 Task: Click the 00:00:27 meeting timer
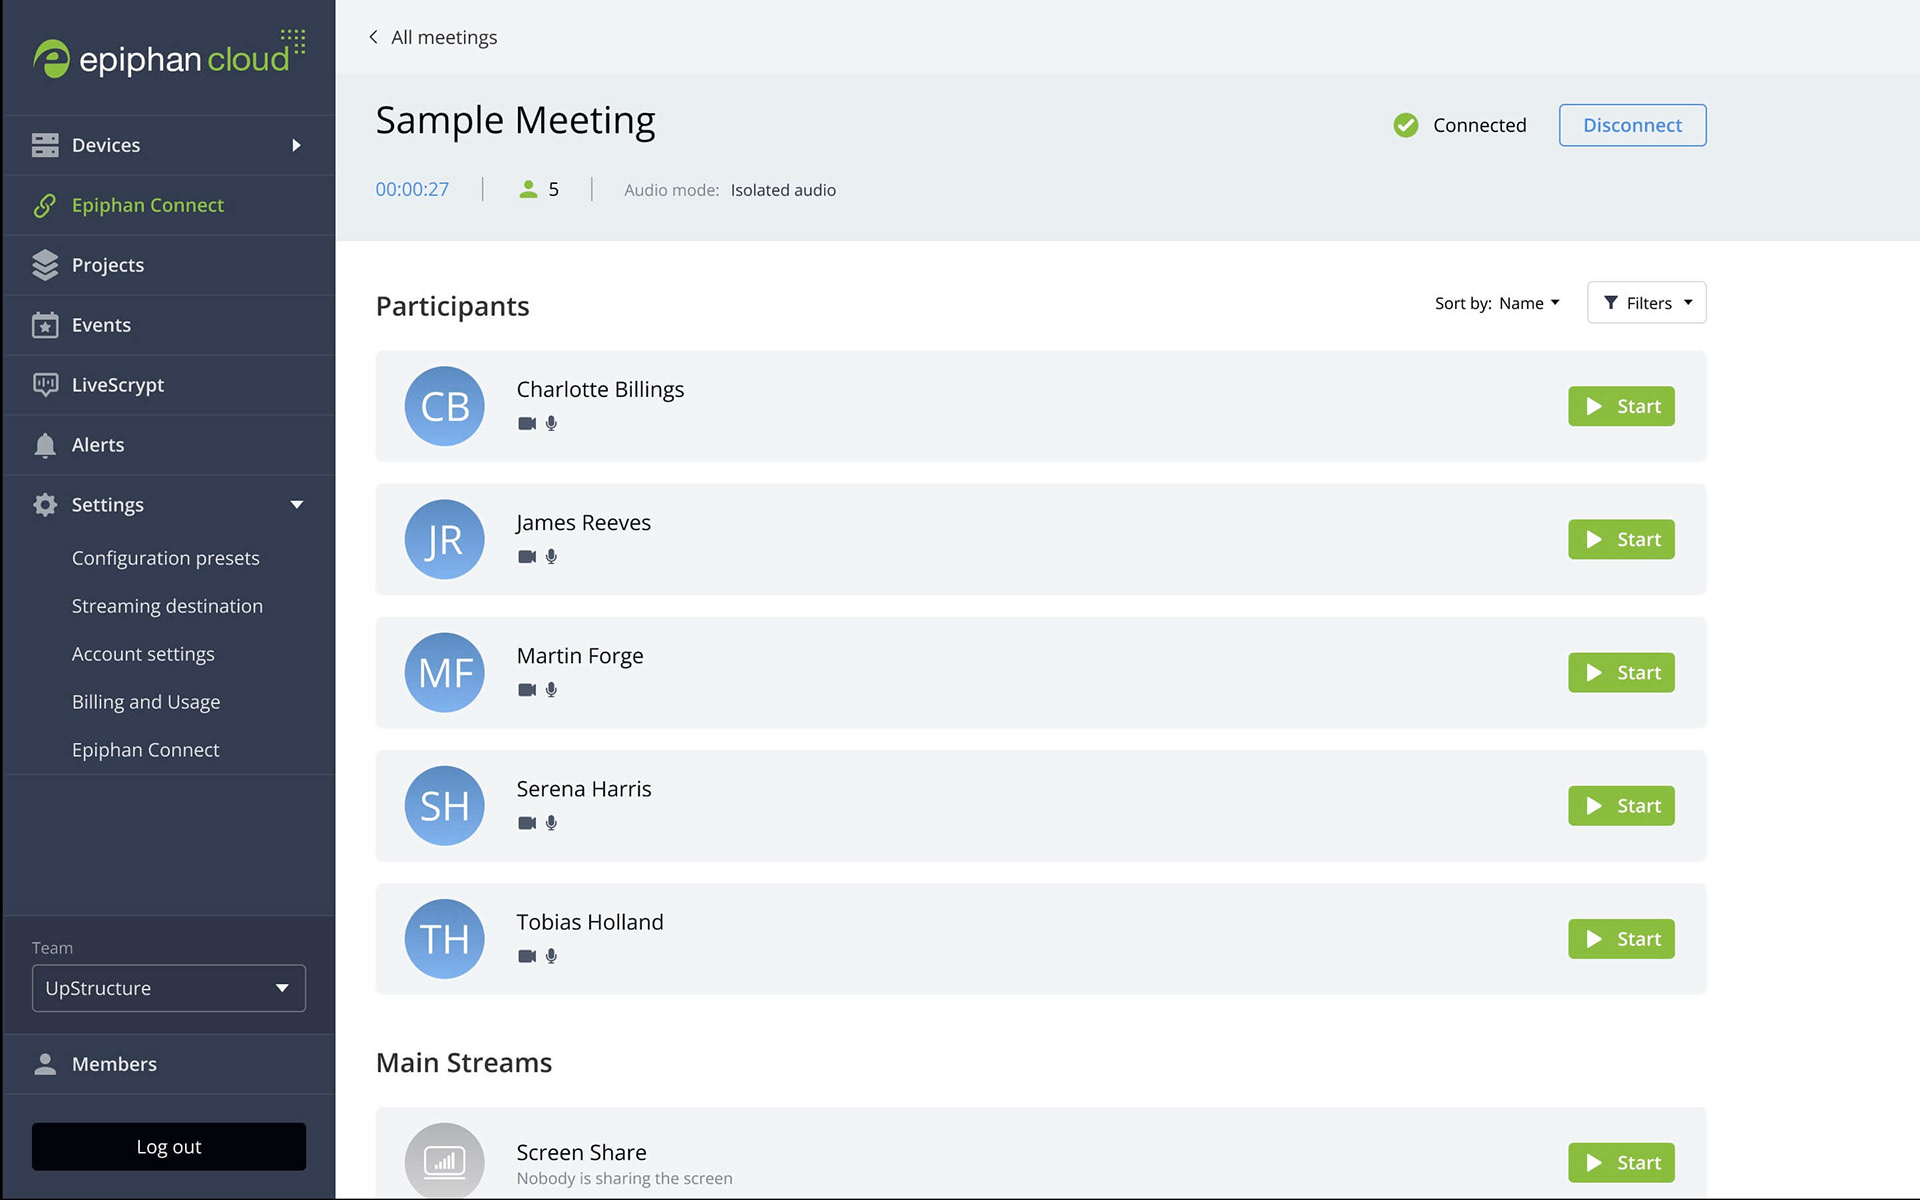(412, 189)
